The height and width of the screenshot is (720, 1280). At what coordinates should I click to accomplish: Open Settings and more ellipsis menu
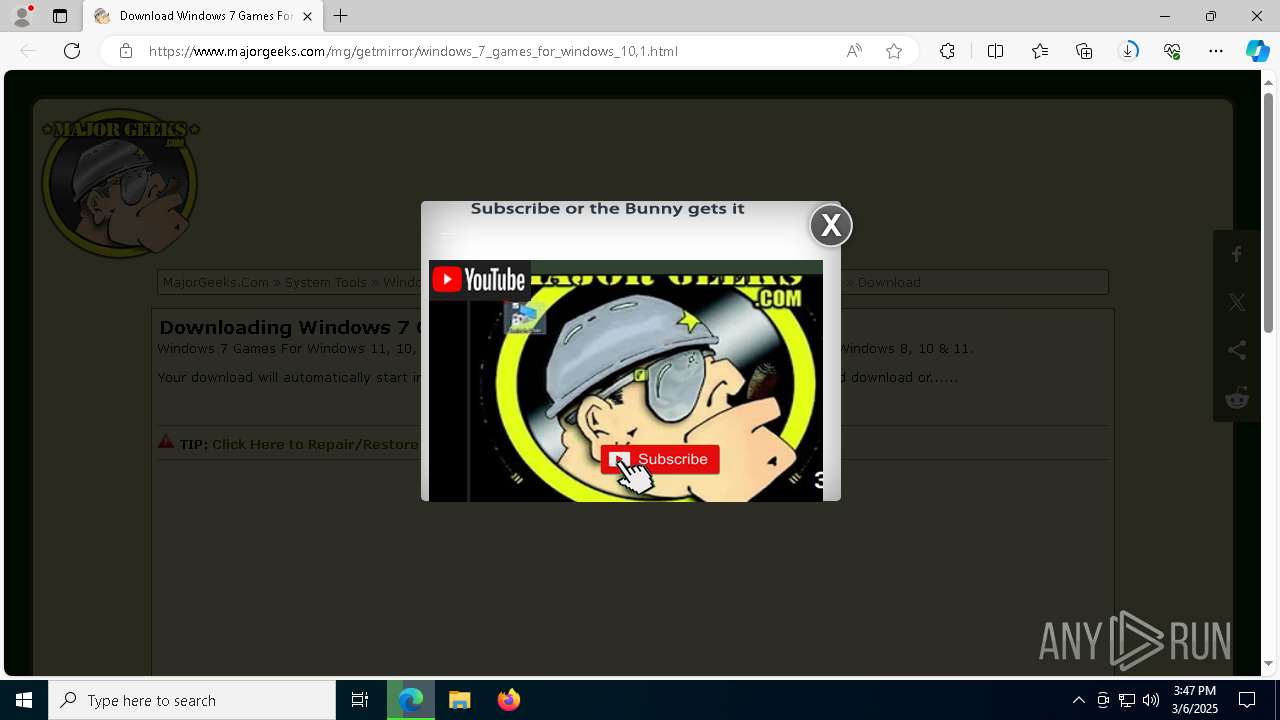1216,51
